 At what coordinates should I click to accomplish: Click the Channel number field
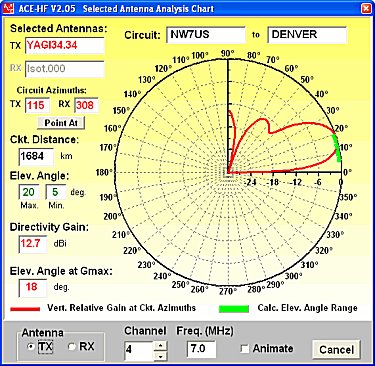139,350
